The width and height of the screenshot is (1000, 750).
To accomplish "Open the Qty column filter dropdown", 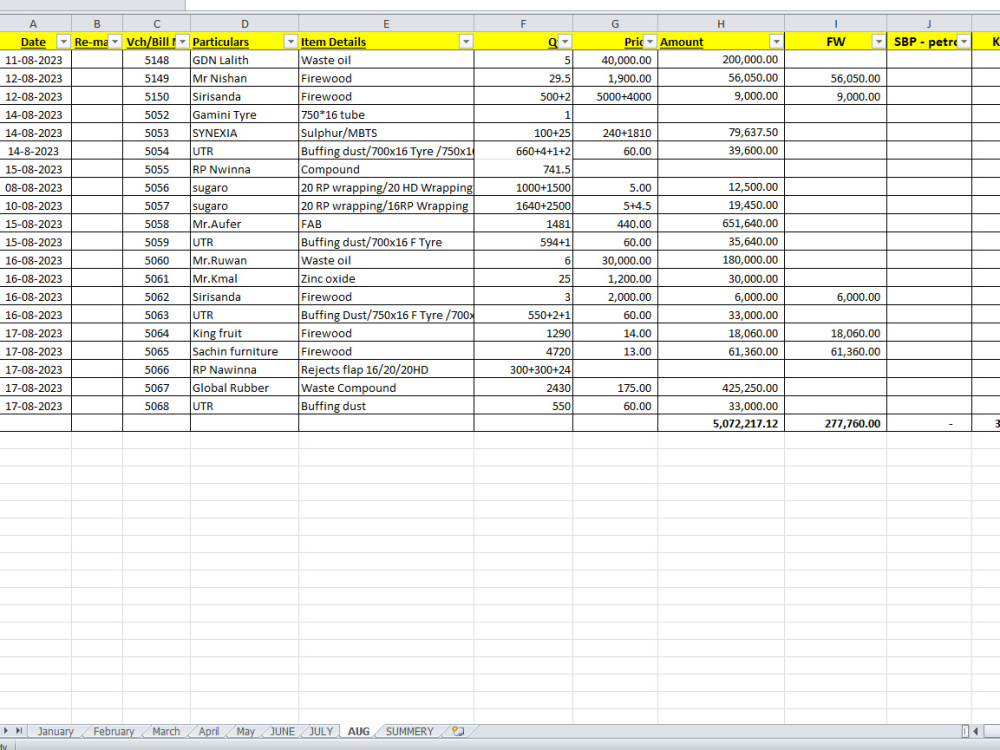I will coord(565,41).
